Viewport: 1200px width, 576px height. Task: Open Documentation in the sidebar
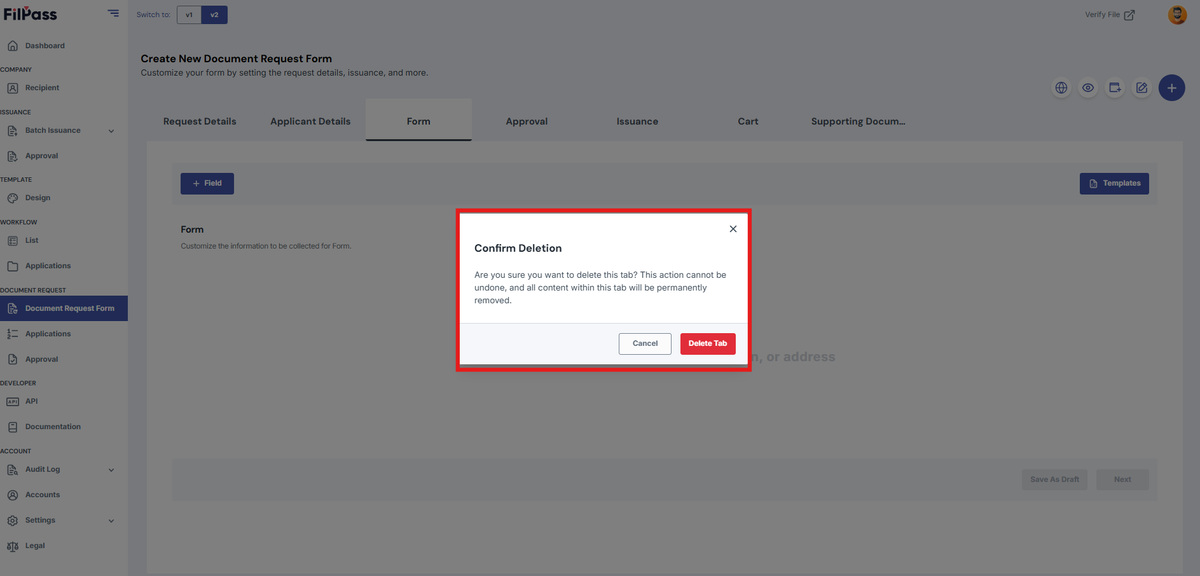click(x=53, y=427)
